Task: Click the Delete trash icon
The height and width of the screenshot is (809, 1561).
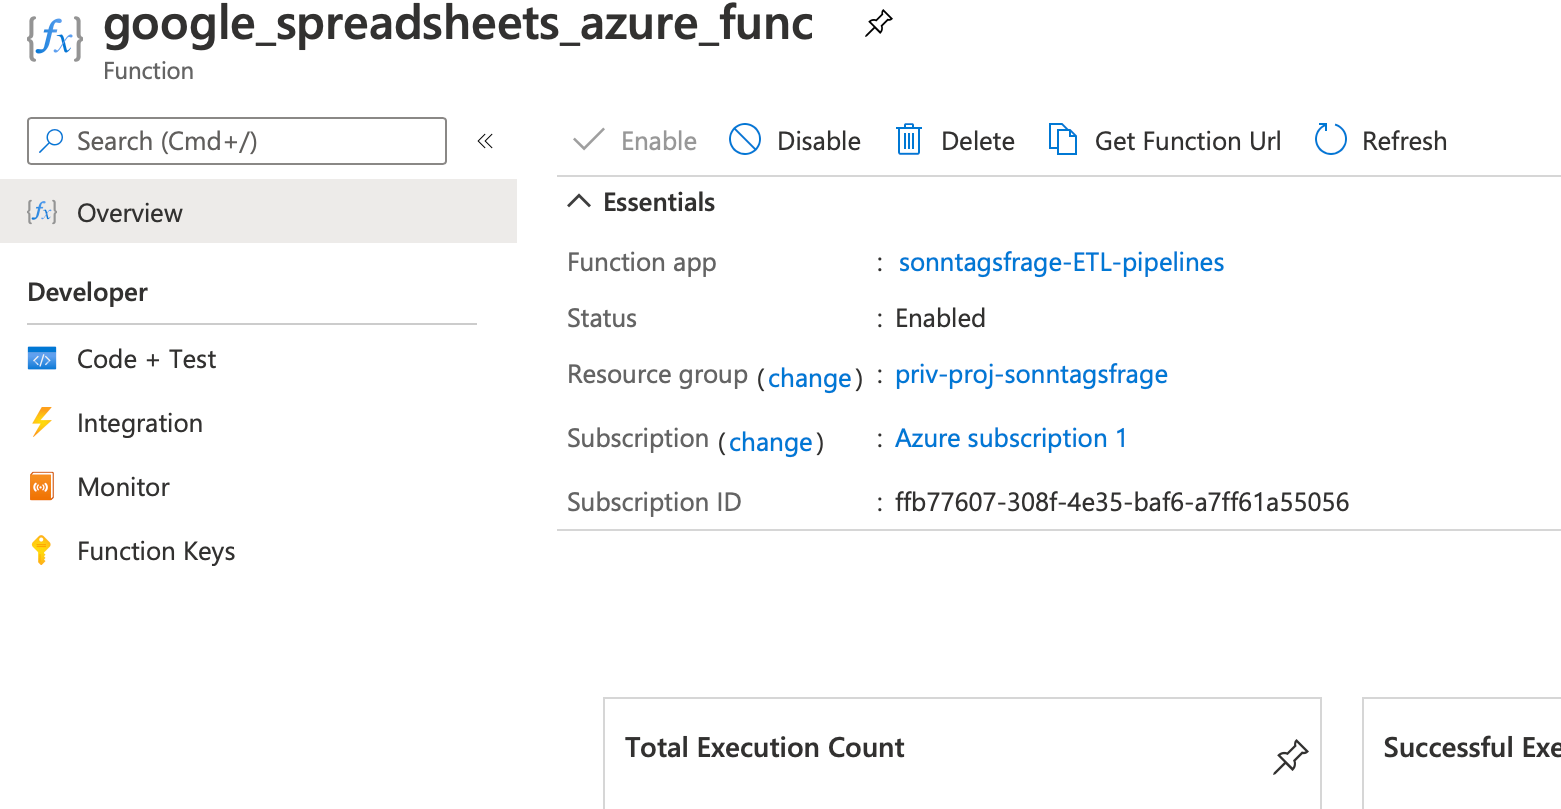Action: [908, 141]
